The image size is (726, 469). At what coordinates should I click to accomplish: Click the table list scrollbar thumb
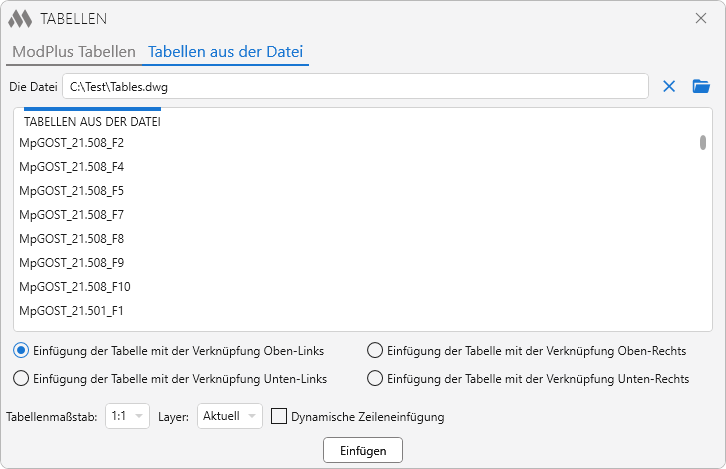(703, 142)
